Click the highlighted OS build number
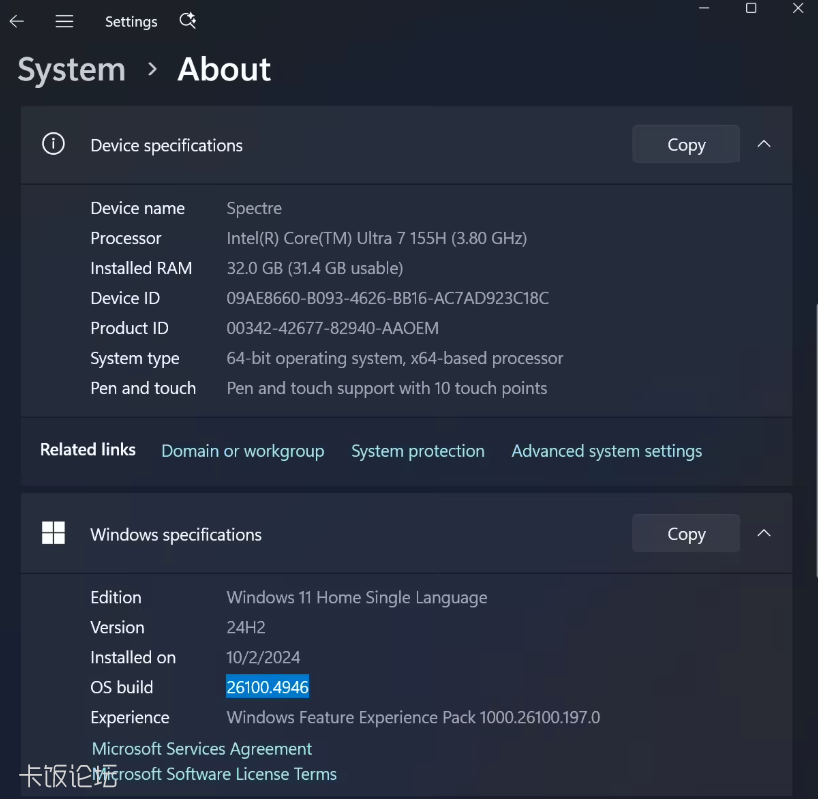 (268, 687)
